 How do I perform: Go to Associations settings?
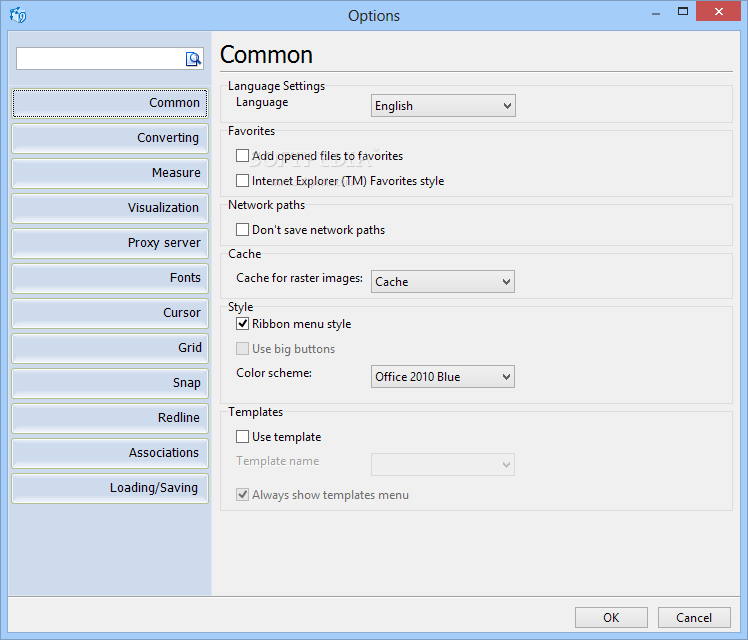(x=110, y=453)
